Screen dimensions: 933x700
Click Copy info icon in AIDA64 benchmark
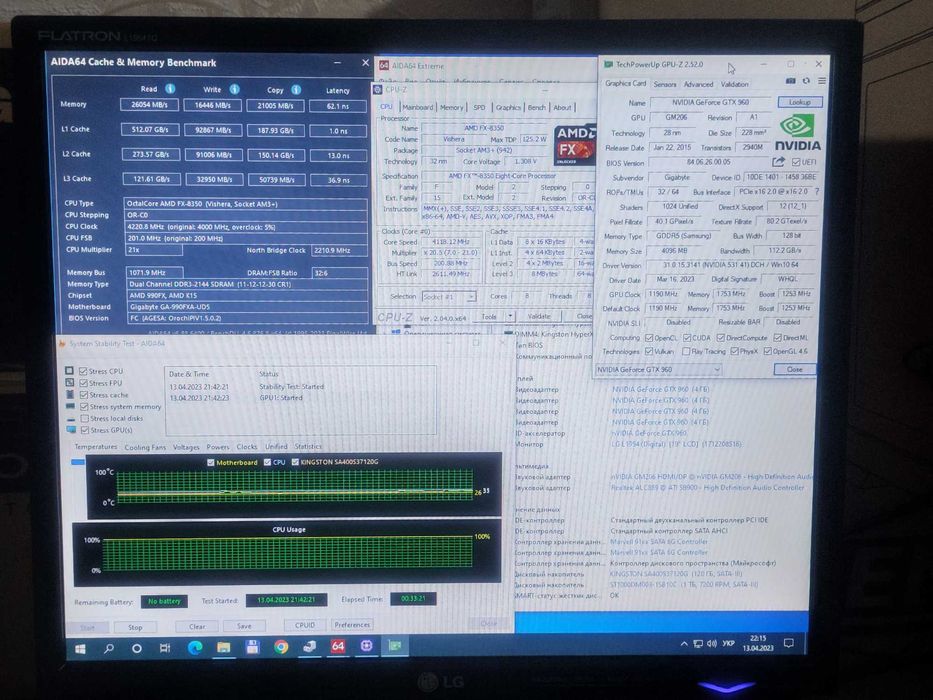coord(296,90)
